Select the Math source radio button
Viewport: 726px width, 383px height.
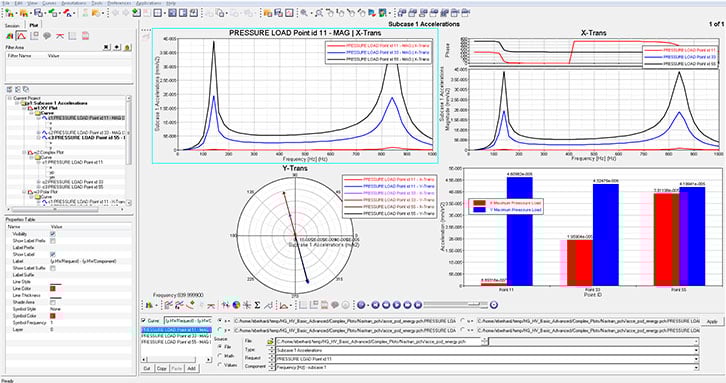[220, 356]
